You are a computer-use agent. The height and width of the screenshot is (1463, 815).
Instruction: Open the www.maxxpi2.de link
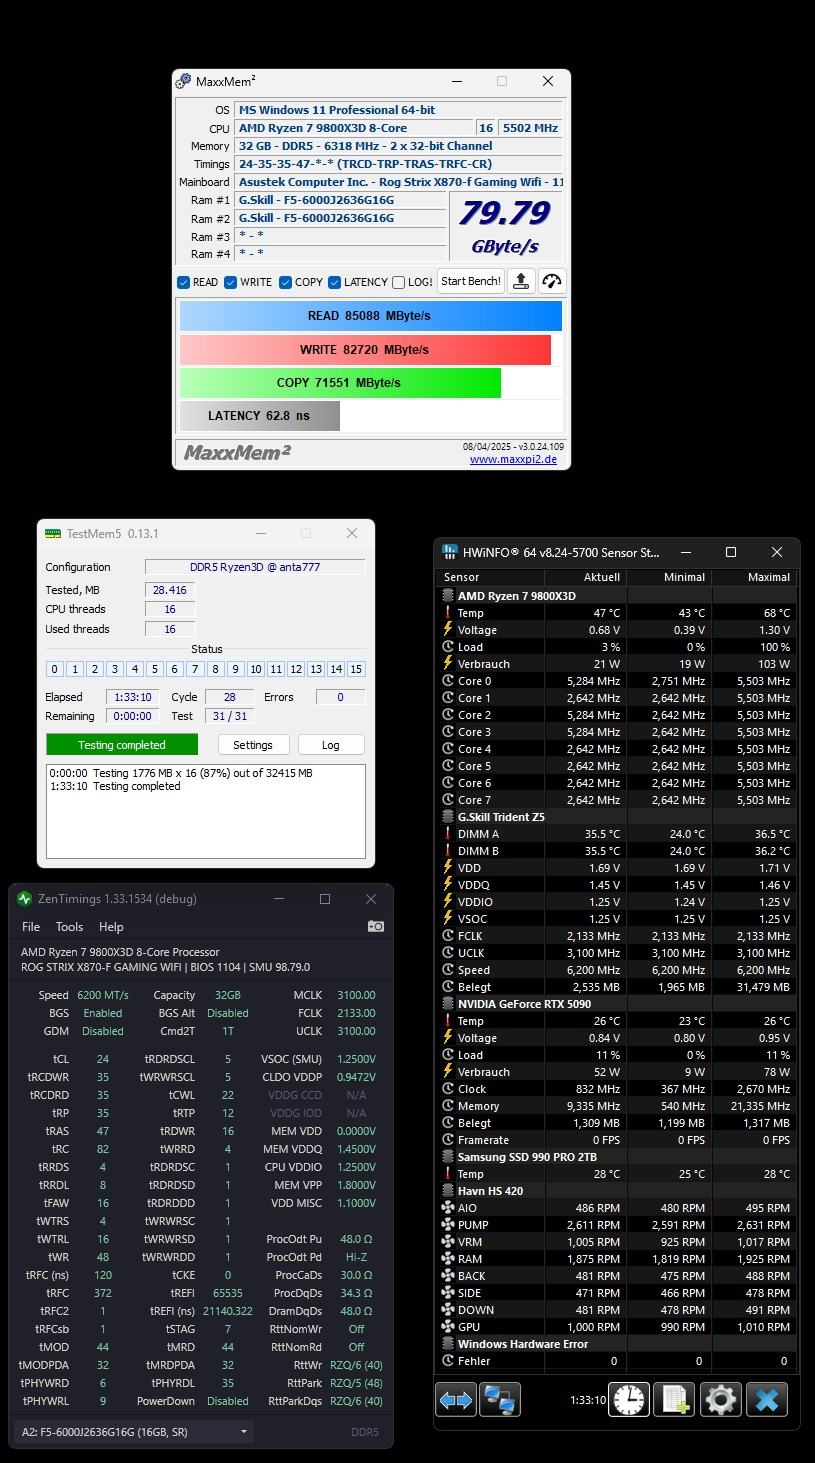click(x=513, y=460)
